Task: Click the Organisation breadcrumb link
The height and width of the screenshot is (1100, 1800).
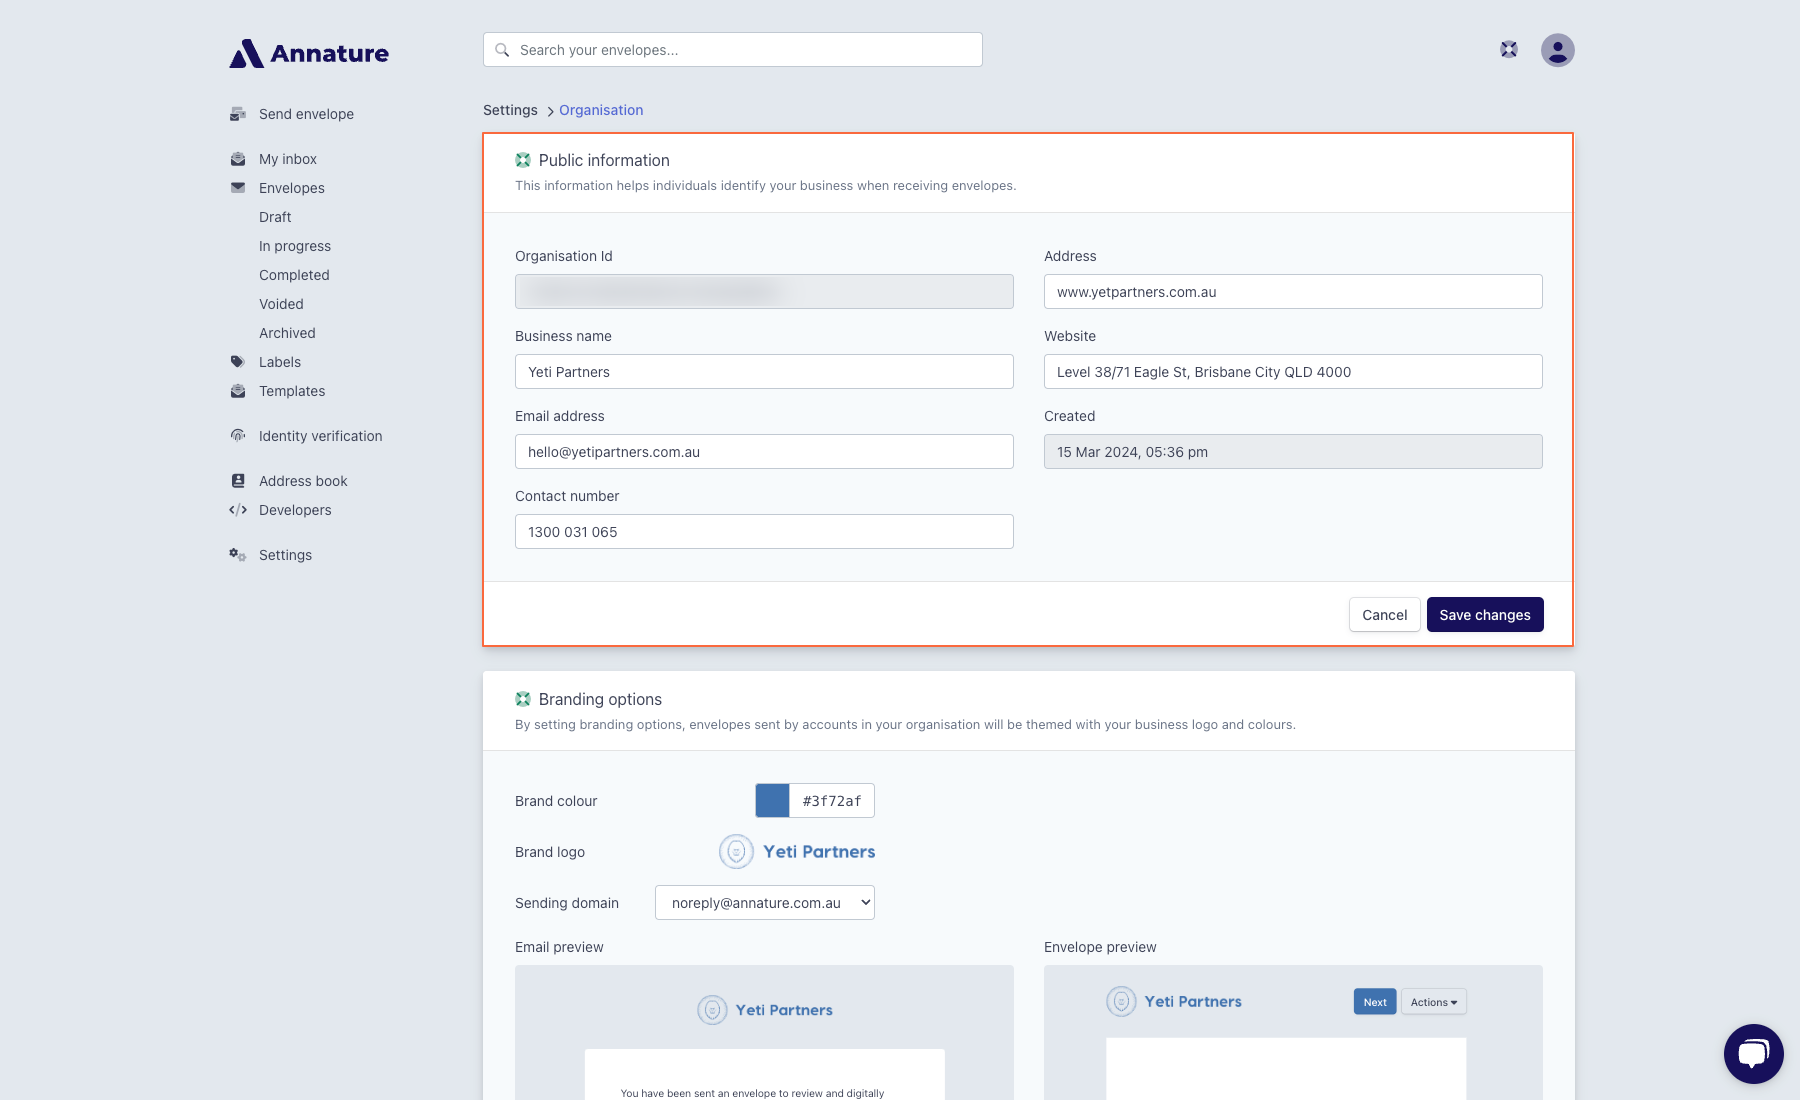Action: [x=601, y=110]
